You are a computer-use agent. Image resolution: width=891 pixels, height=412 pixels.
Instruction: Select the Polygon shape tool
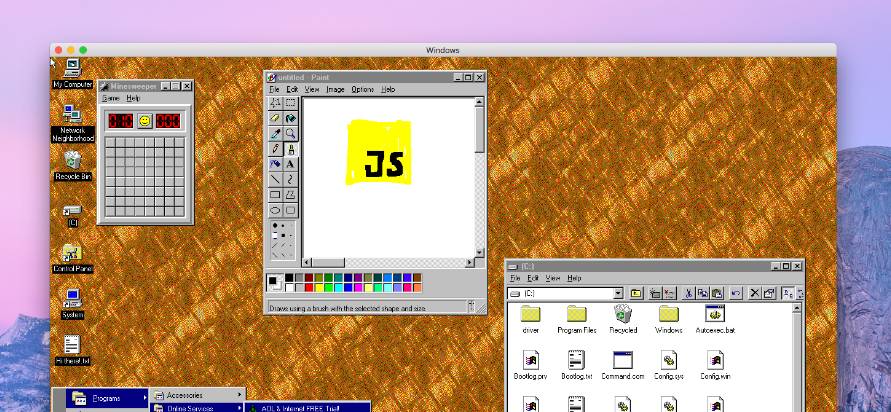point(290,195)
